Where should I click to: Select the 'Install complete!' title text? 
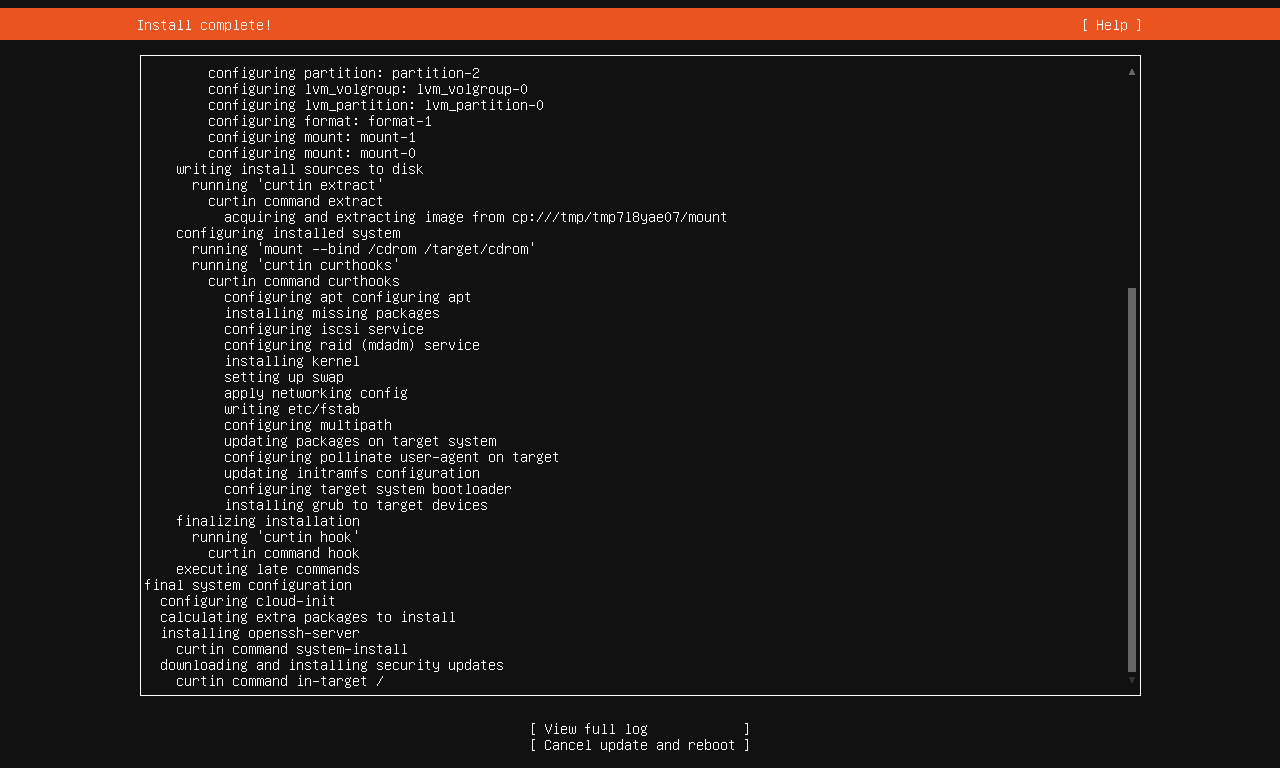click(x=203, y=24)
